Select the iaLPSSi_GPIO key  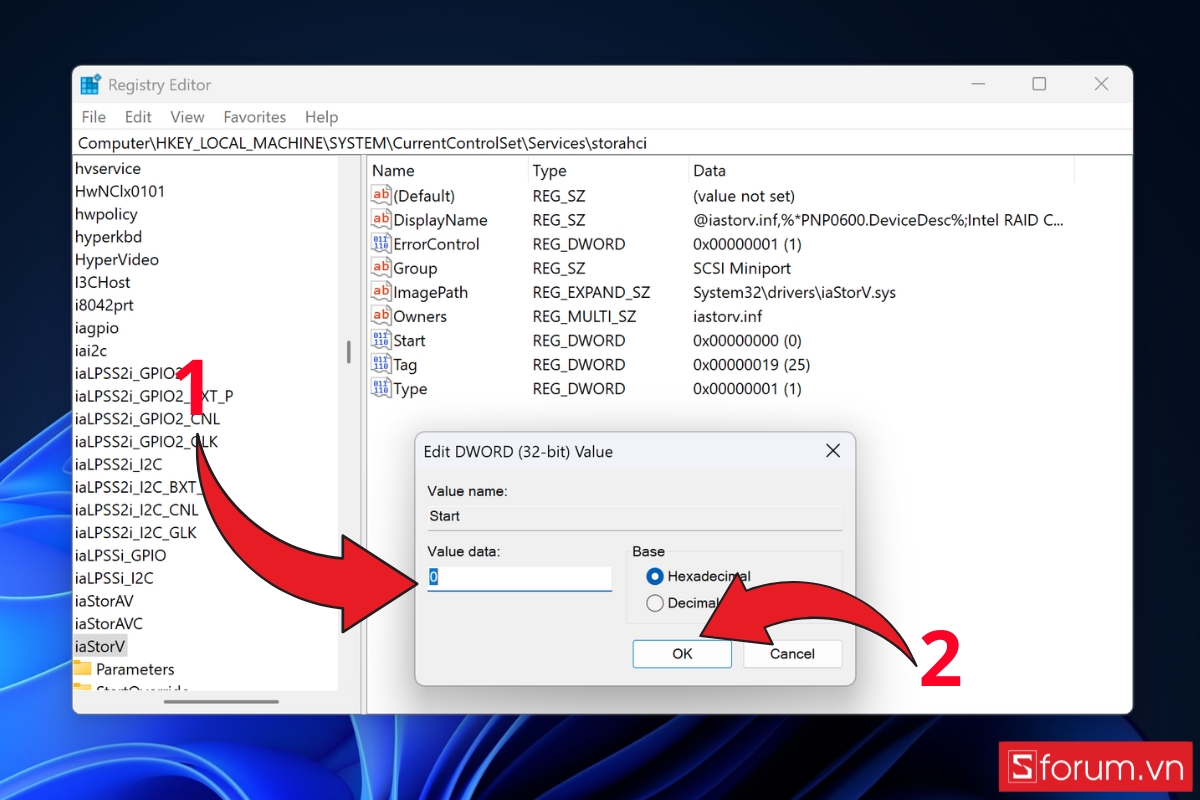click(121, 555)
